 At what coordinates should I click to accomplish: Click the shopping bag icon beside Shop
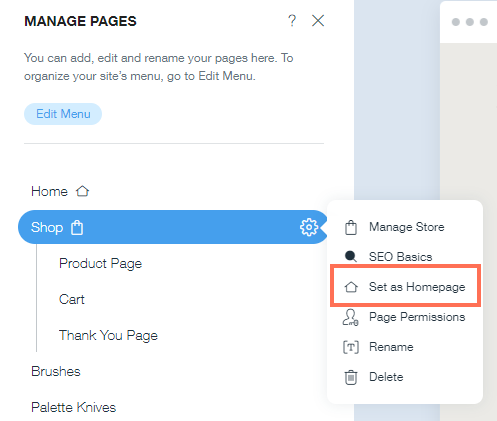(x=77, y=228)
